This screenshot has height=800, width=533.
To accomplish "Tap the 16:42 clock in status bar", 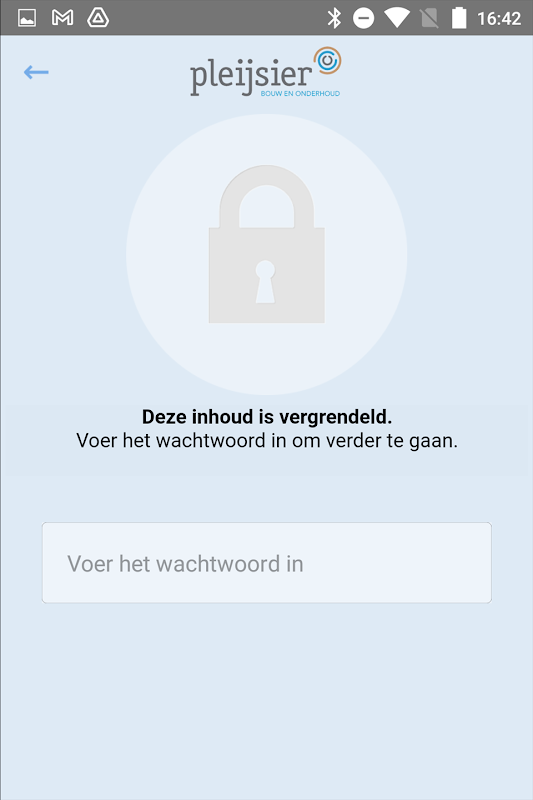I will pyautogui.click(x=499, y=19).
